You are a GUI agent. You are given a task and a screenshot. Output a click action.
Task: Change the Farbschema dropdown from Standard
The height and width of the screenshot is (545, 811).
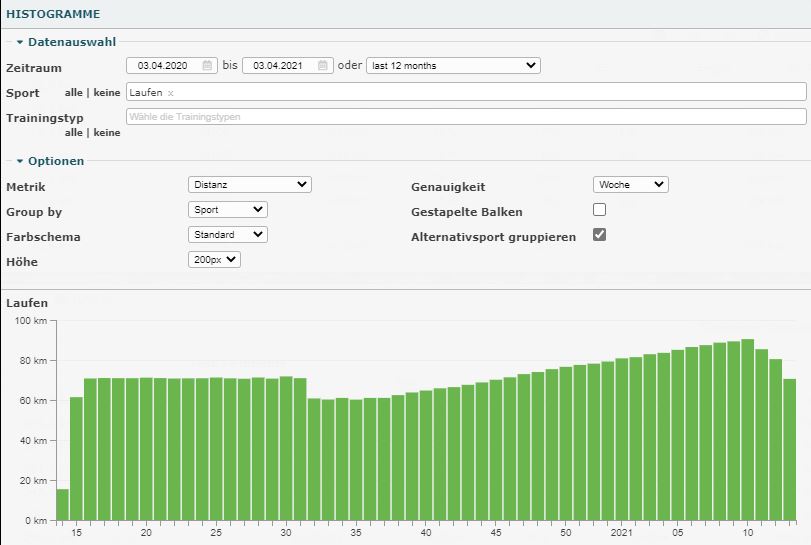(x=228, y=235)
